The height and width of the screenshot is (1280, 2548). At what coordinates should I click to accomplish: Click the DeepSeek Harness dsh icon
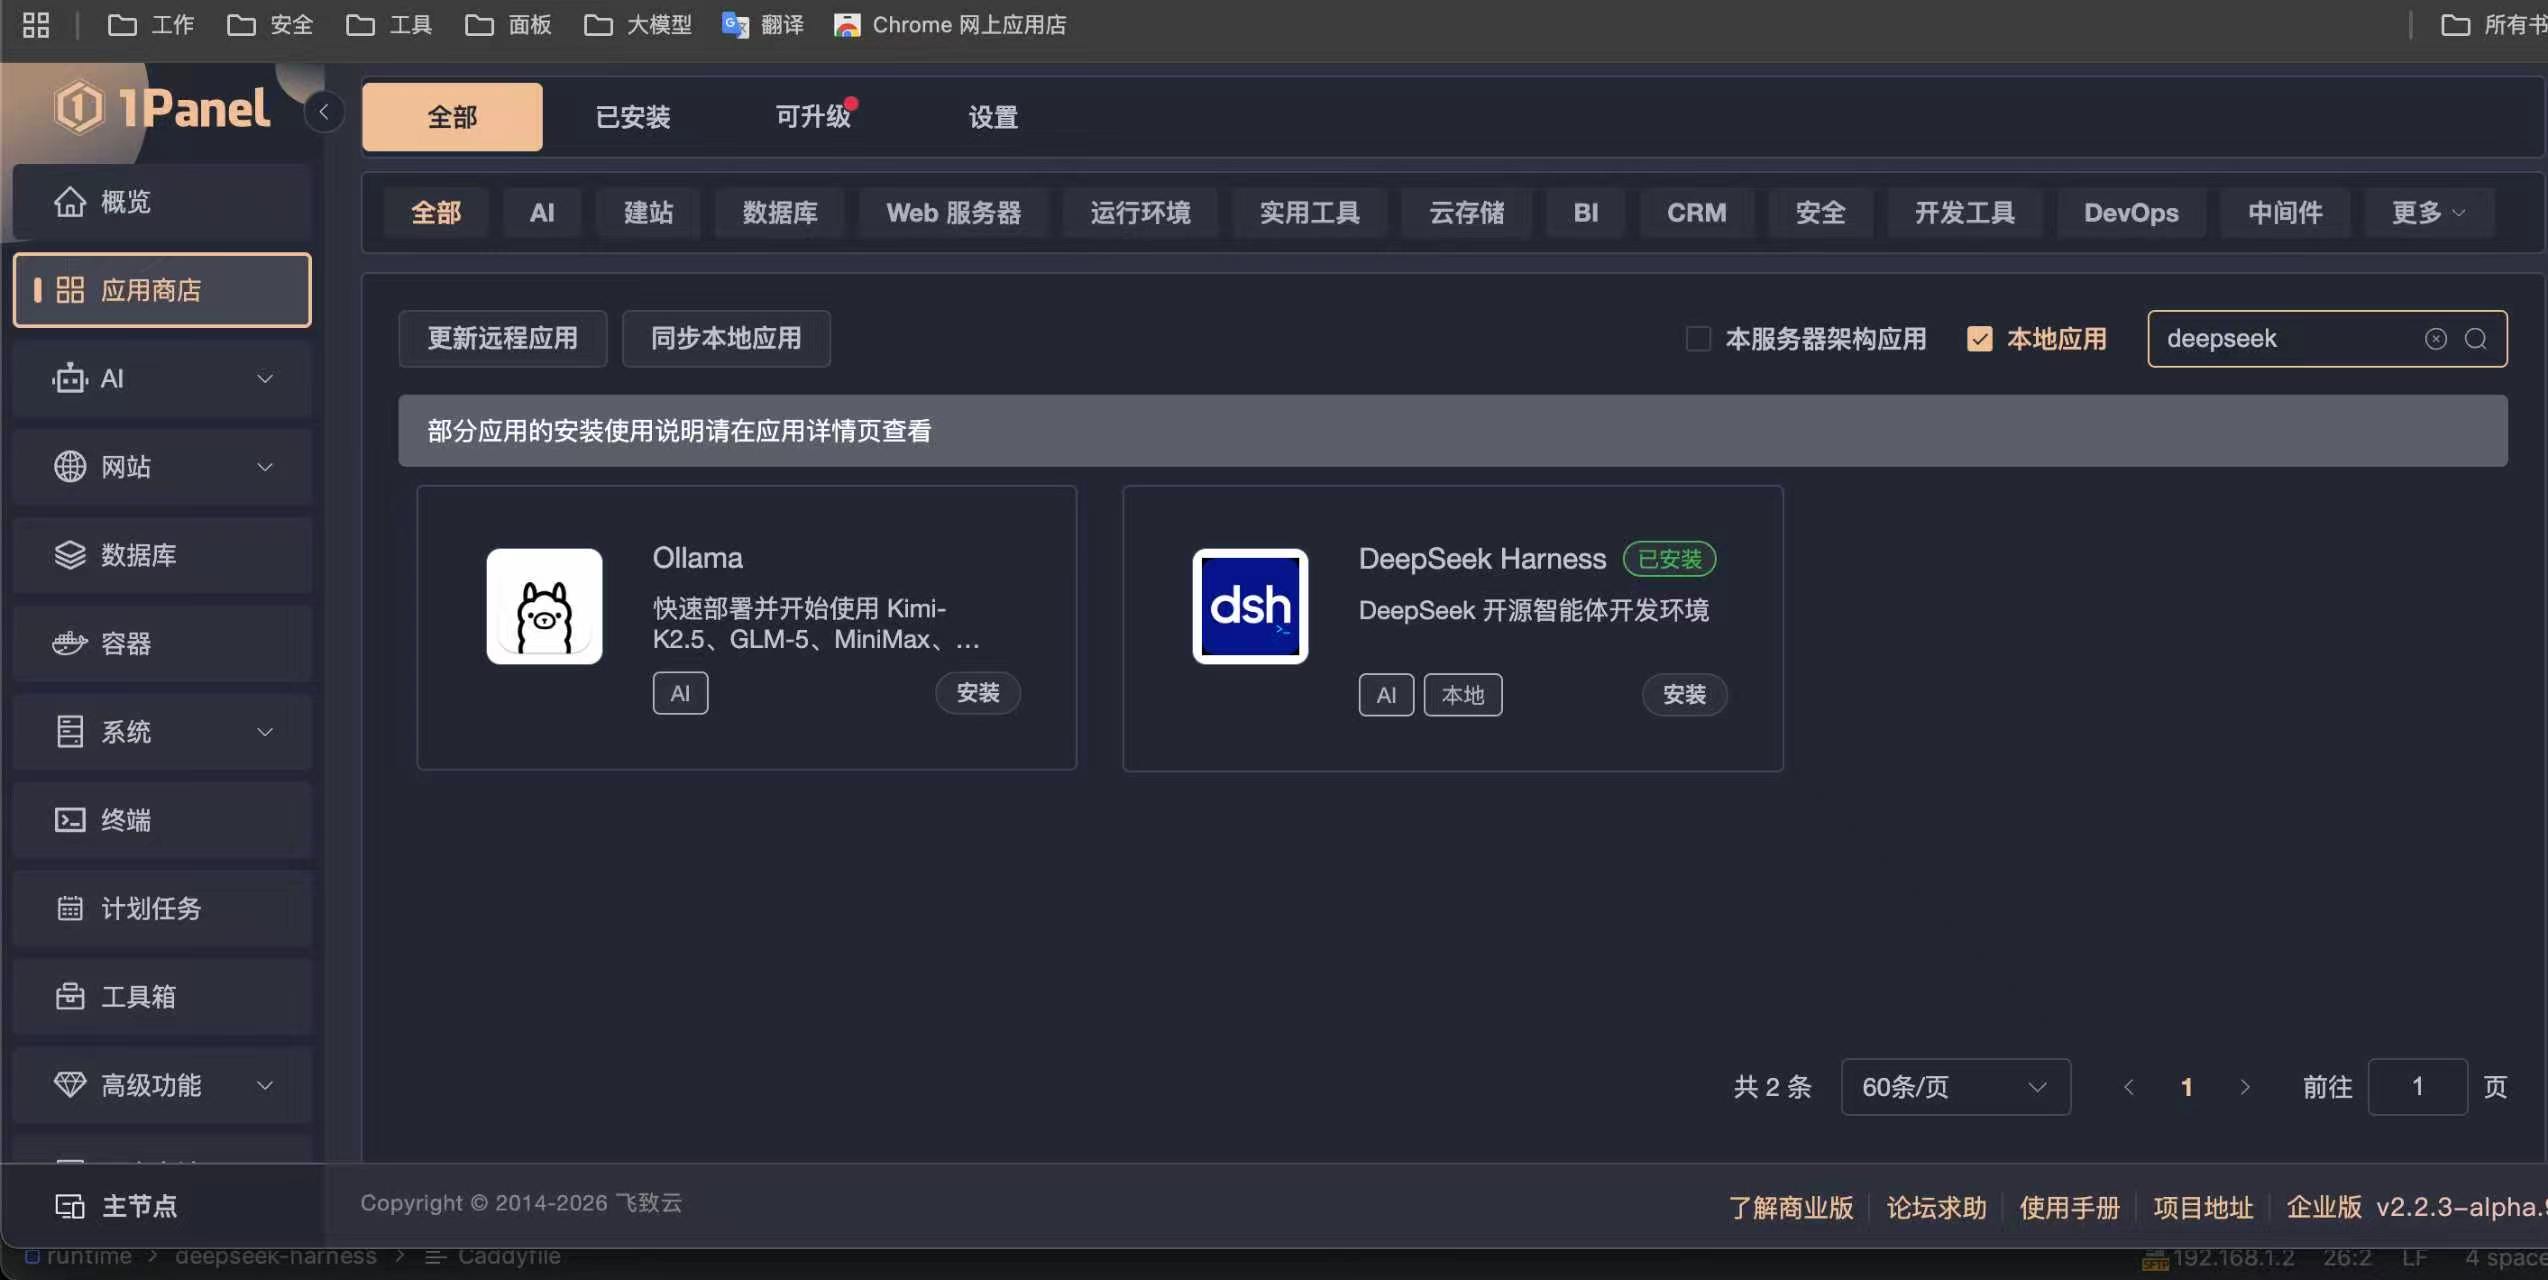click(1250, 606)
